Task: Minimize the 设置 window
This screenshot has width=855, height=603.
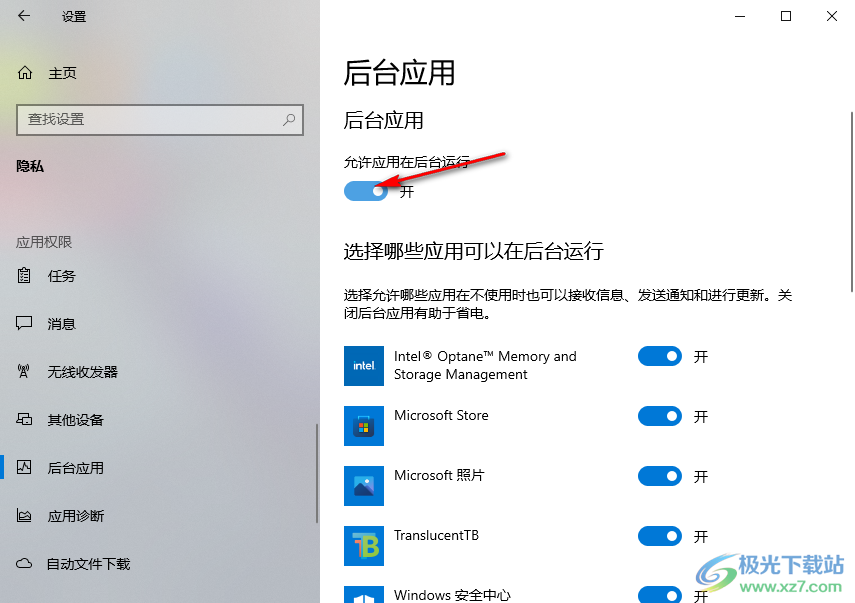Action: pos(740,16)
